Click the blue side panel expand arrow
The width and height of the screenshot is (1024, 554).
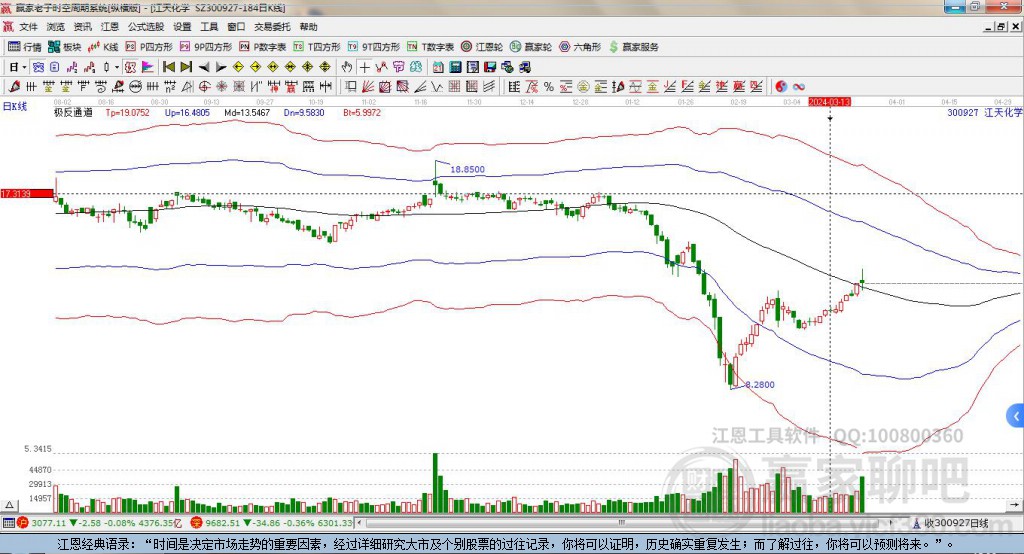(x=1016, y=416)
